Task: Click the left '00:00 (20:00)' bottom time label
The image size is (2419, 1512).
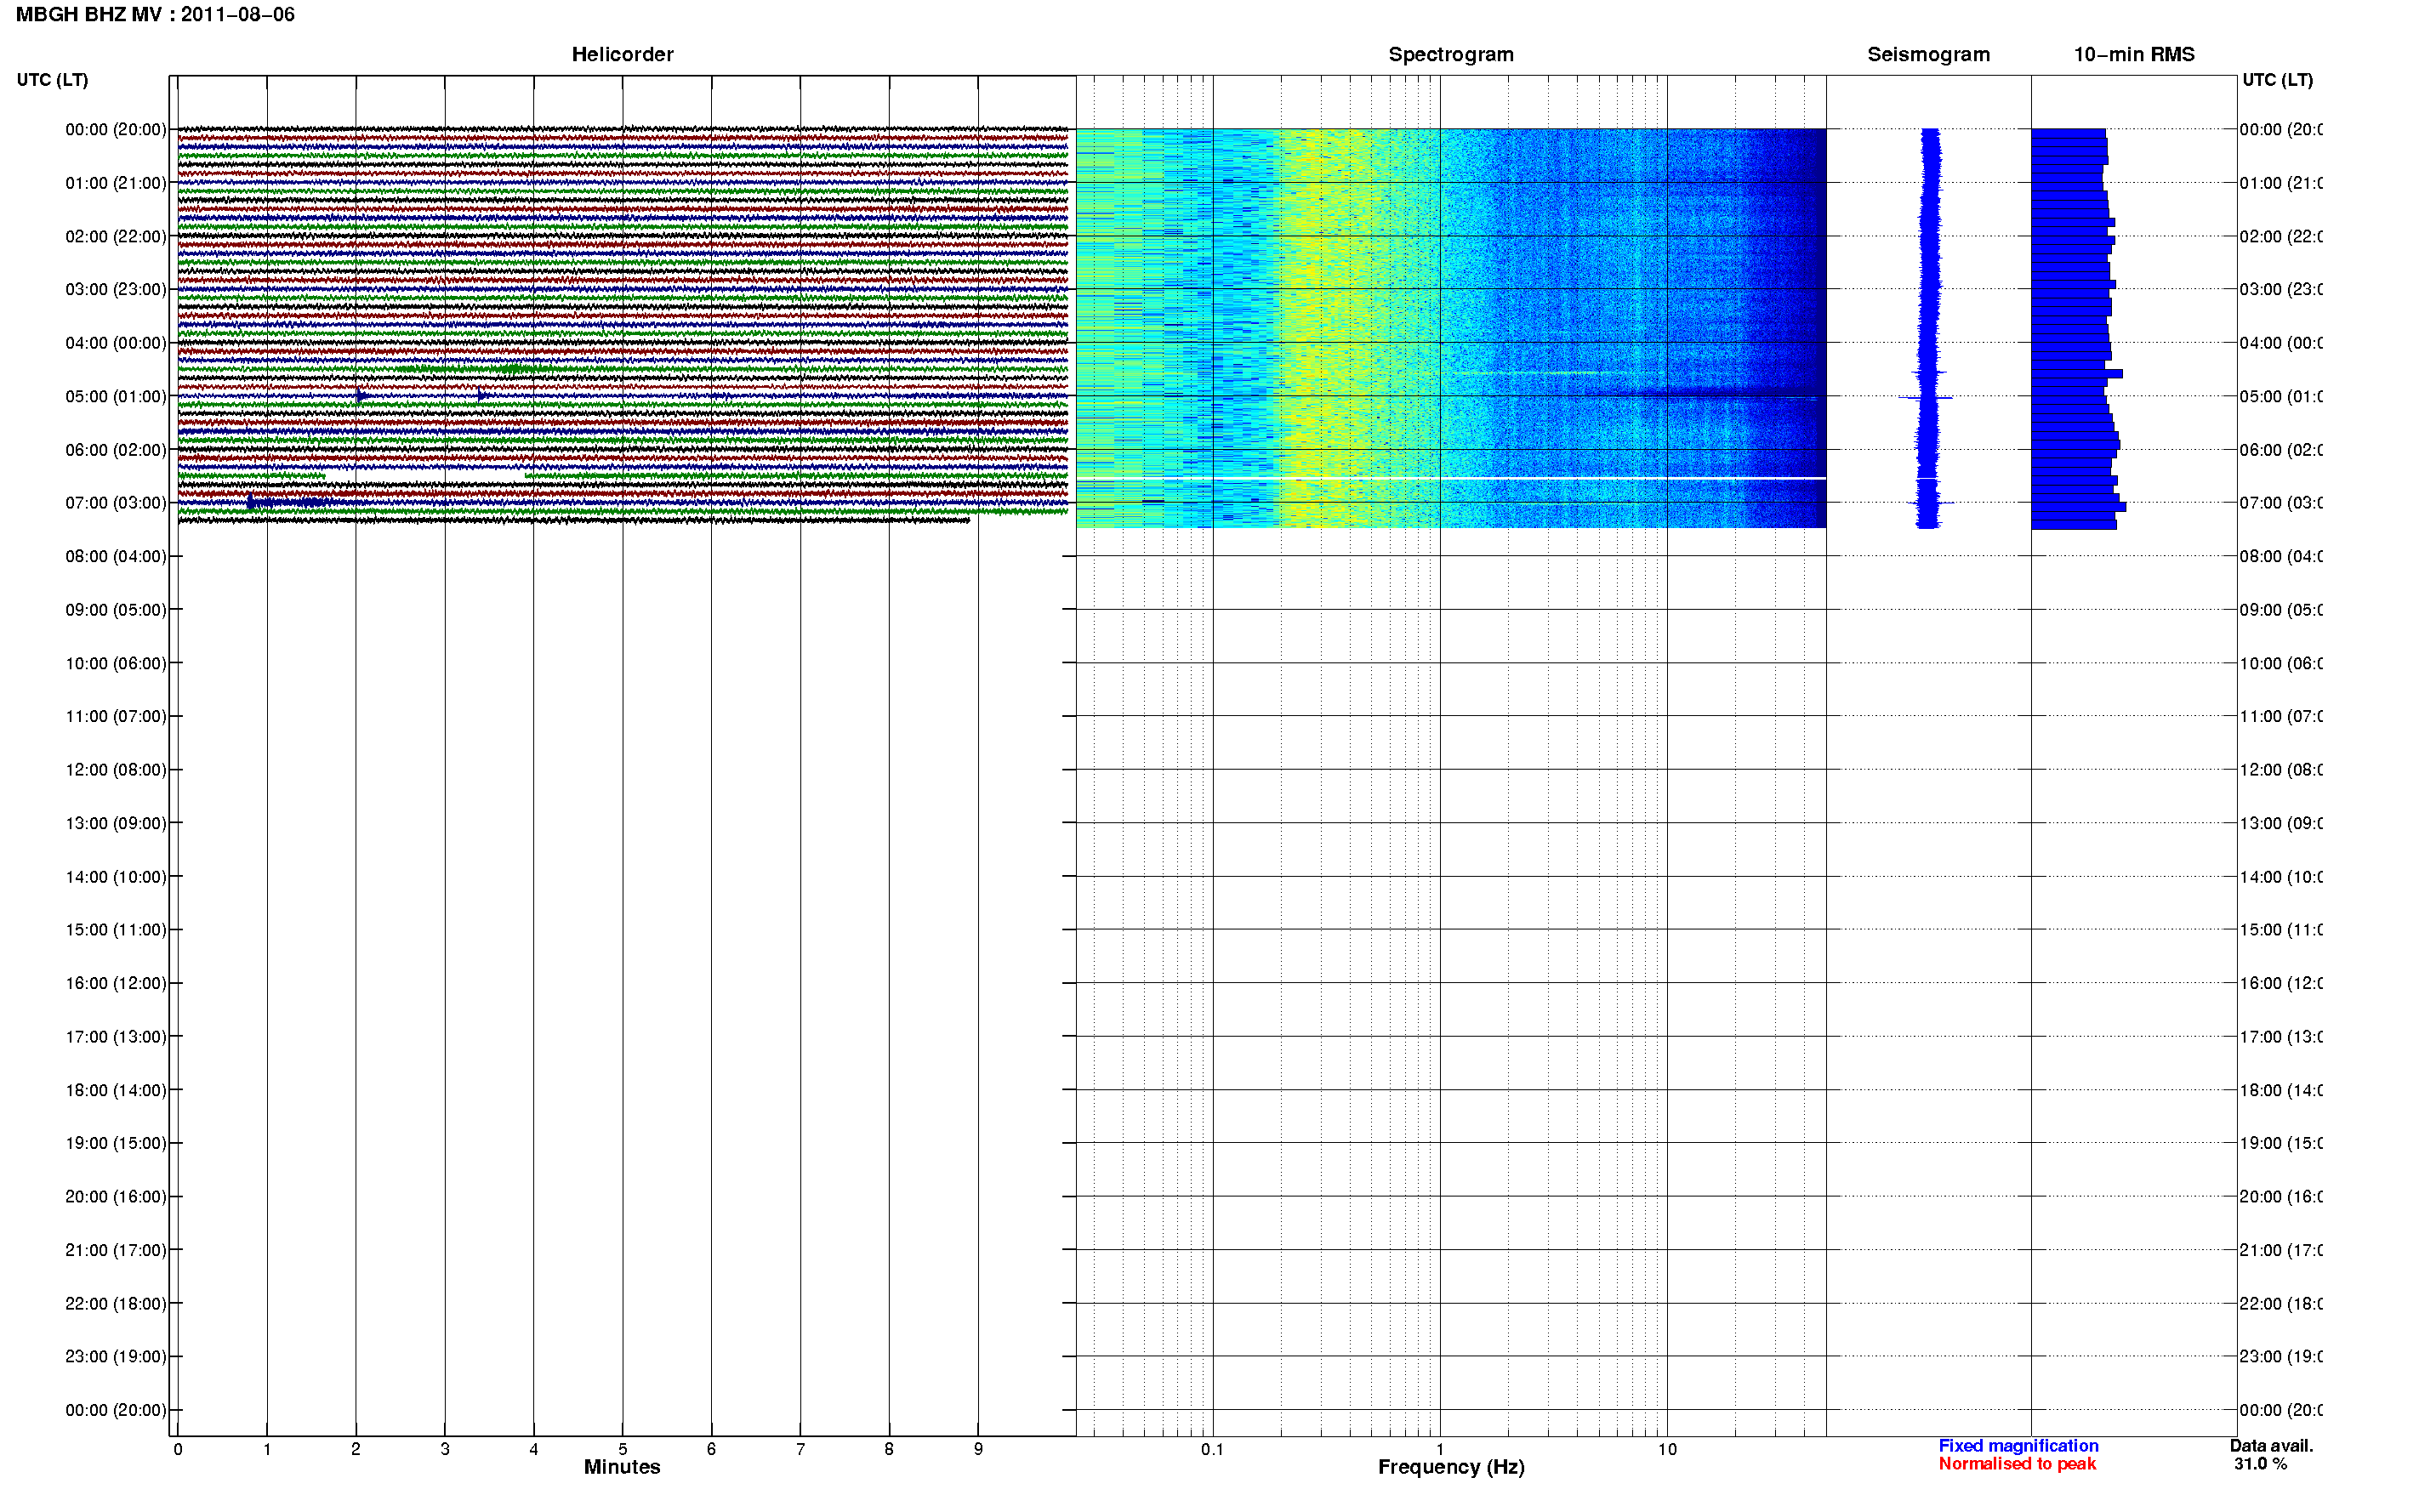Action: 116,1411
